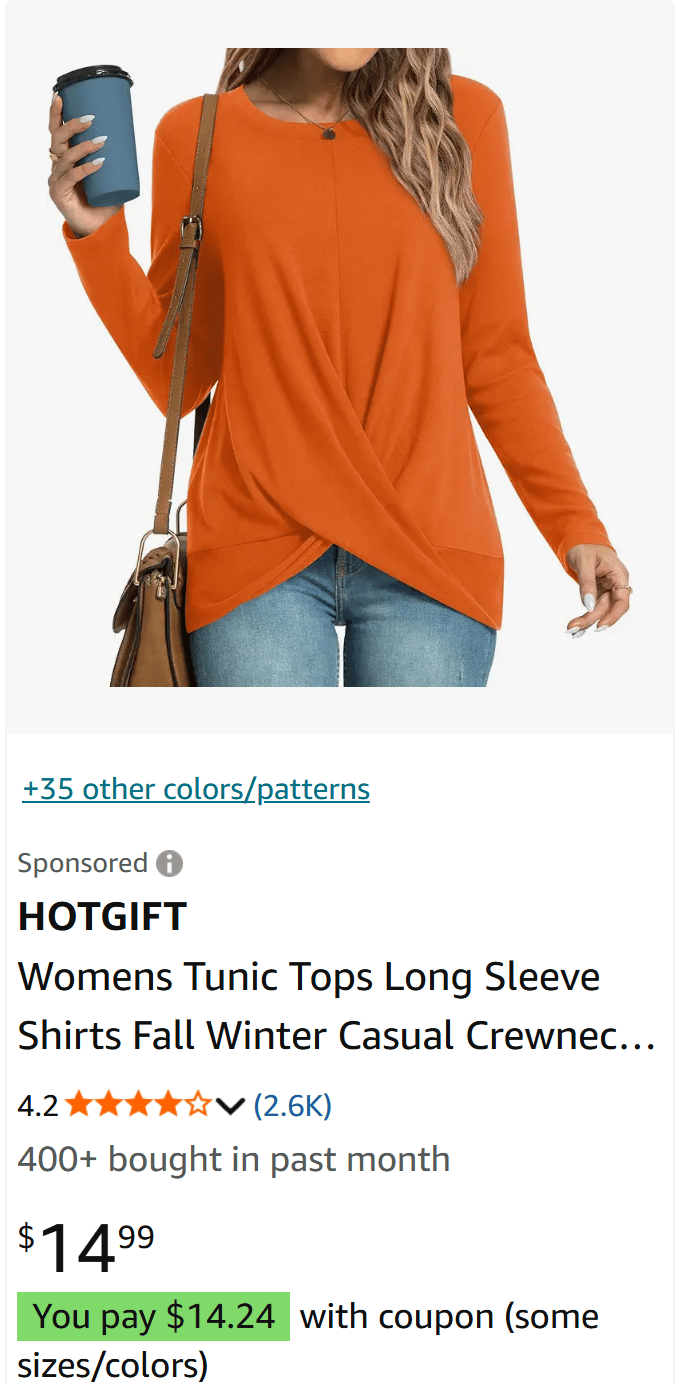682x1384 pixels.
Task: Click the HOTGIFT brand name
Action: tap(102, 917)
